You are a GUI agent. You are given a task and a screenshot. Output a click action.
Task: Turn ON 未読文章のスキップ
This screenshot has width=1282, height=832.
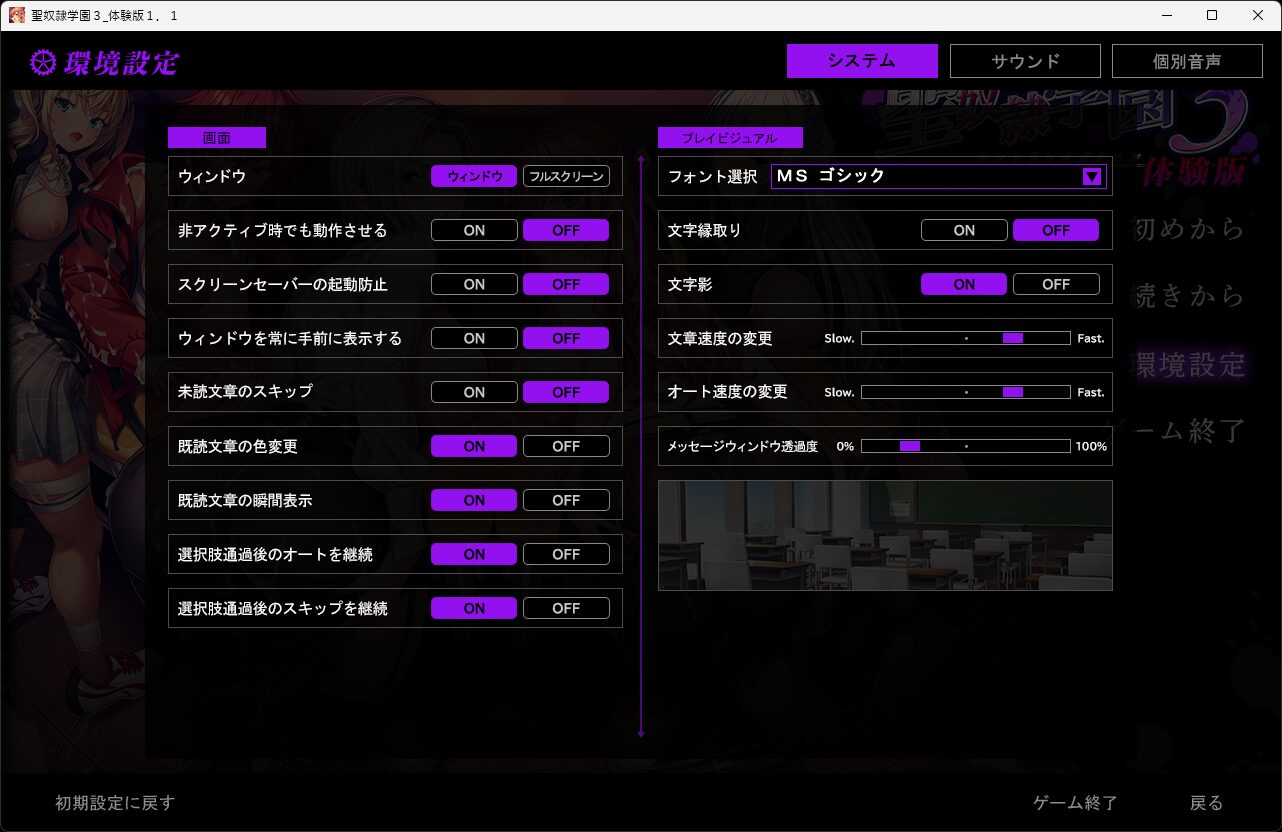(x=474, y=393)
